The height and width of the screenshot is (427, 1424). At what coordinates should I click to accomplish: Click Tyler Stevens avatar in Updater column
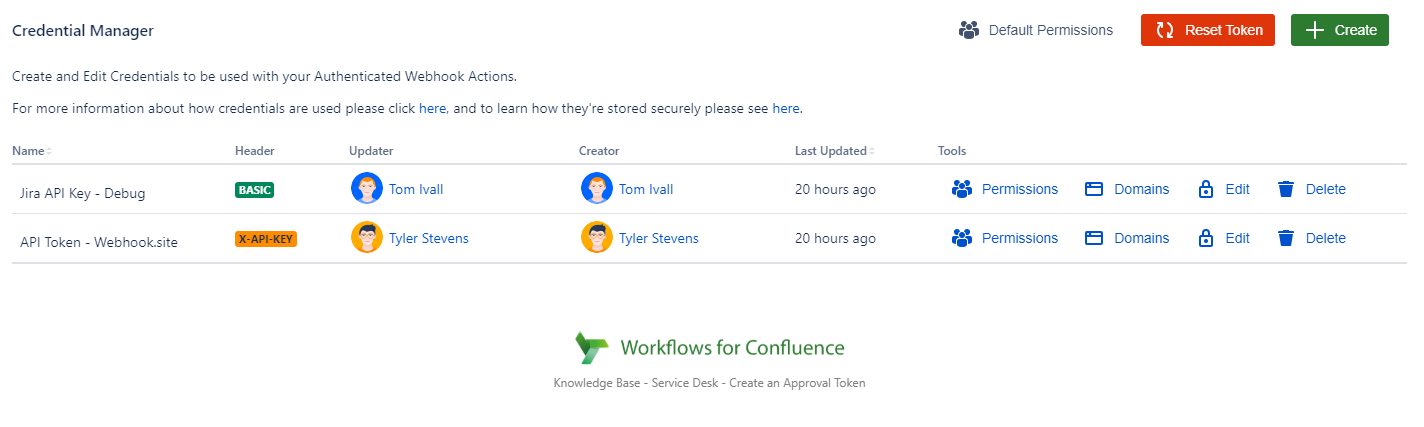pyautogui.click(x=367, y=238)
